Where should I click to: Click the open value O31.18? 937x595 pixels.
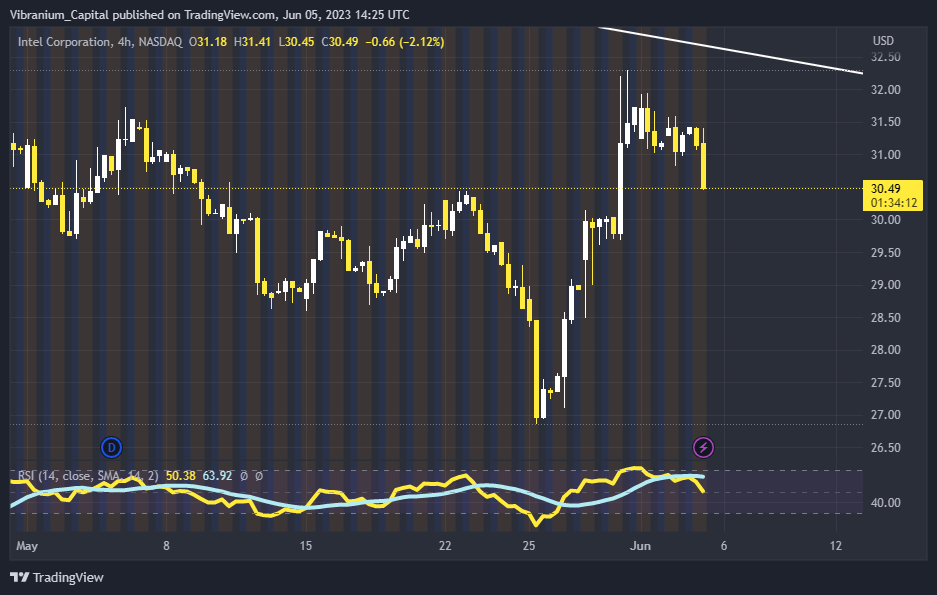pos(207,42)
